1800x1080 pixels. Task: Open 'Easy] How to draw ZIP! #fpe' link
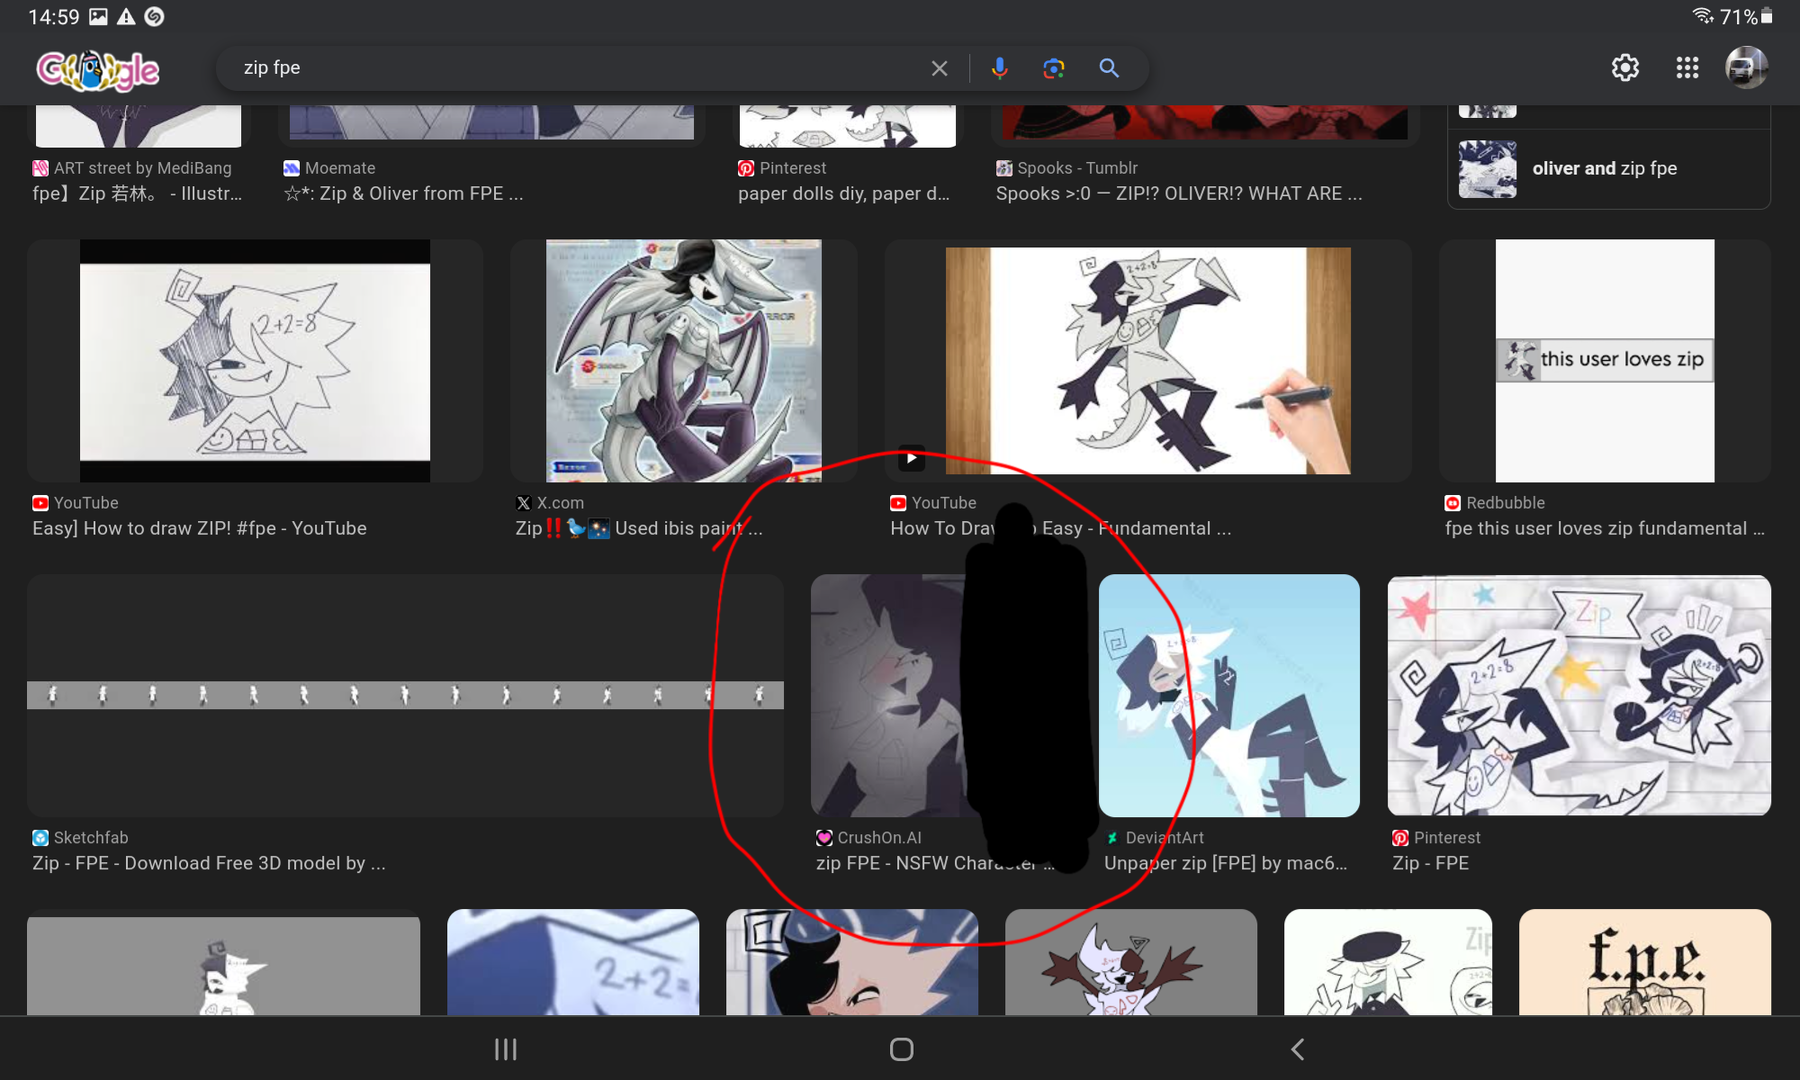[199, 528]
